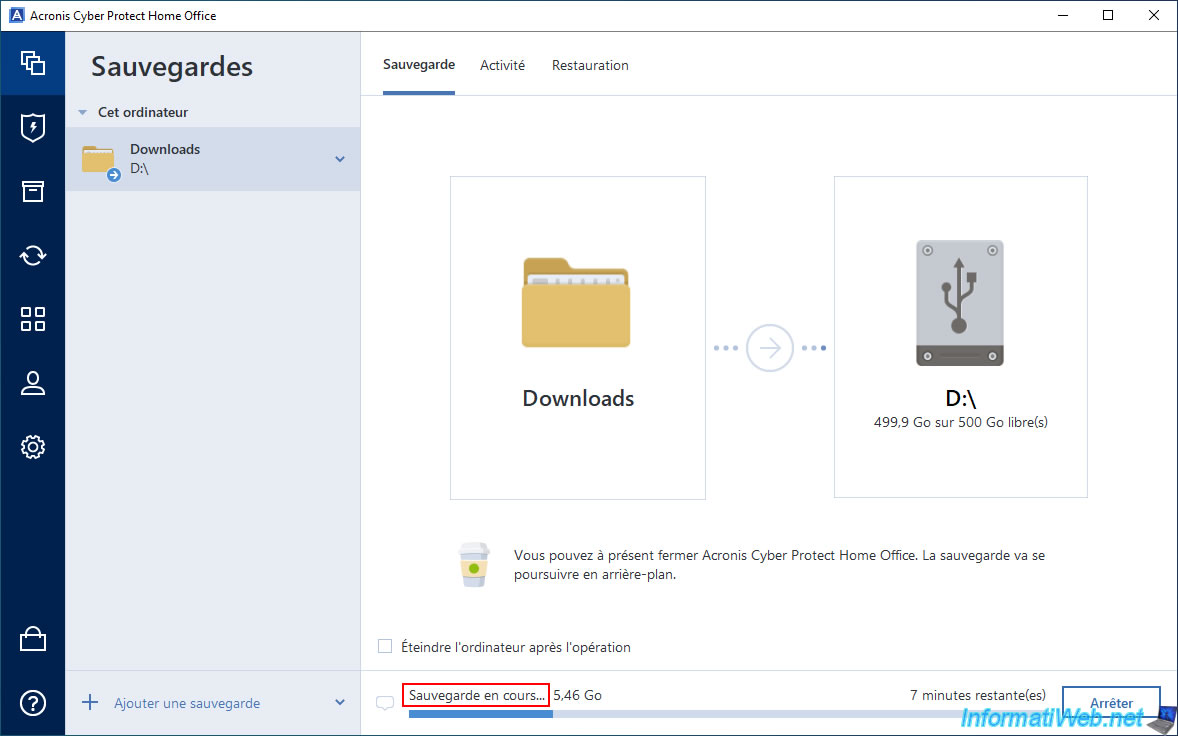The width and height of the screenshot is (1178, 736).
Task: Collapse the 'Cet ordinateur' group
Action: [x=83, y=113]
